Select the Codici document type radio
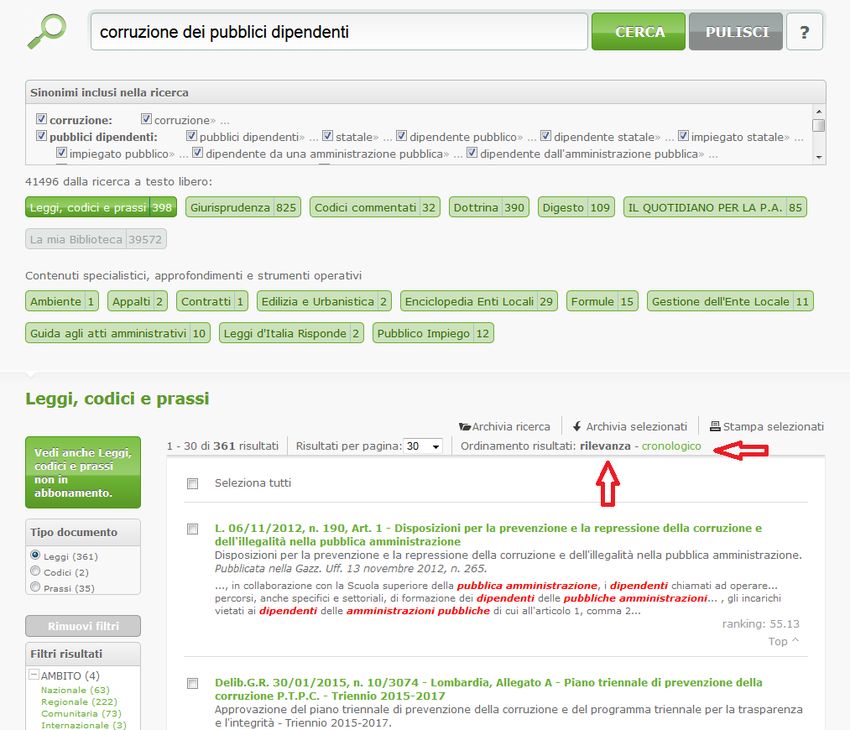The width and height of the screenshot is (850, 730). 36,572
